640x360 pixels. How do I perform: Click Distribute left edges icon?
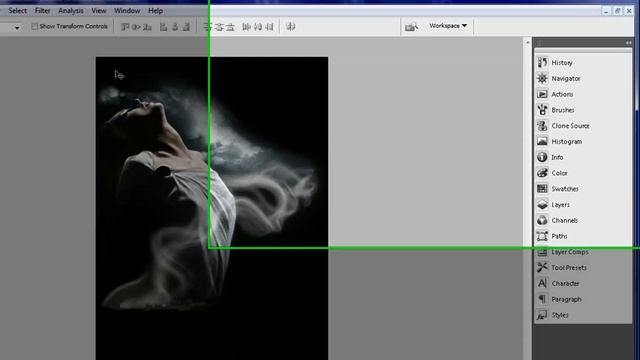246,27
